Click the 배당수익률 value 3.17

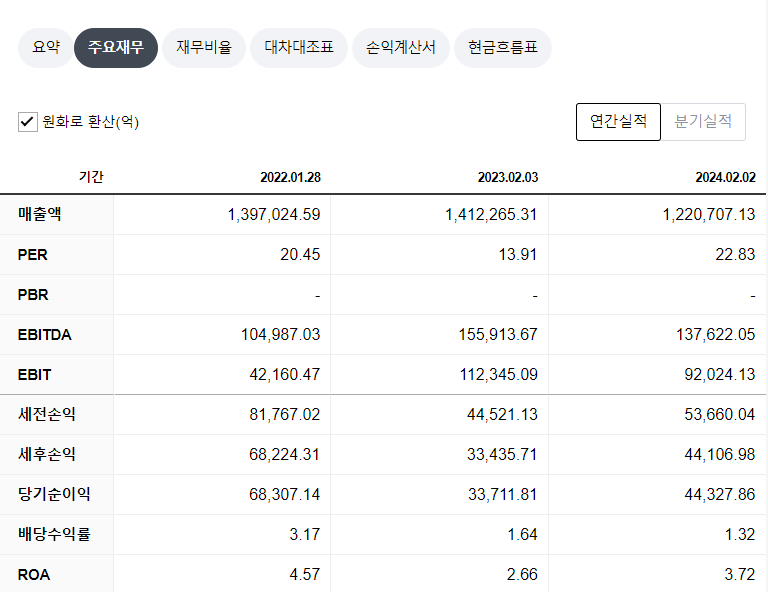coord(305,534)
